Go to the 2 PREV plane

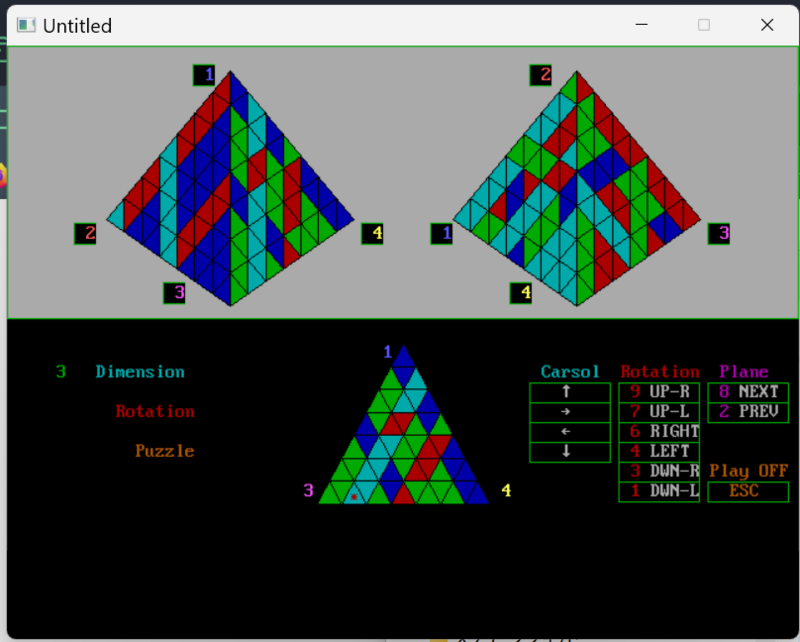click(748, 412)
